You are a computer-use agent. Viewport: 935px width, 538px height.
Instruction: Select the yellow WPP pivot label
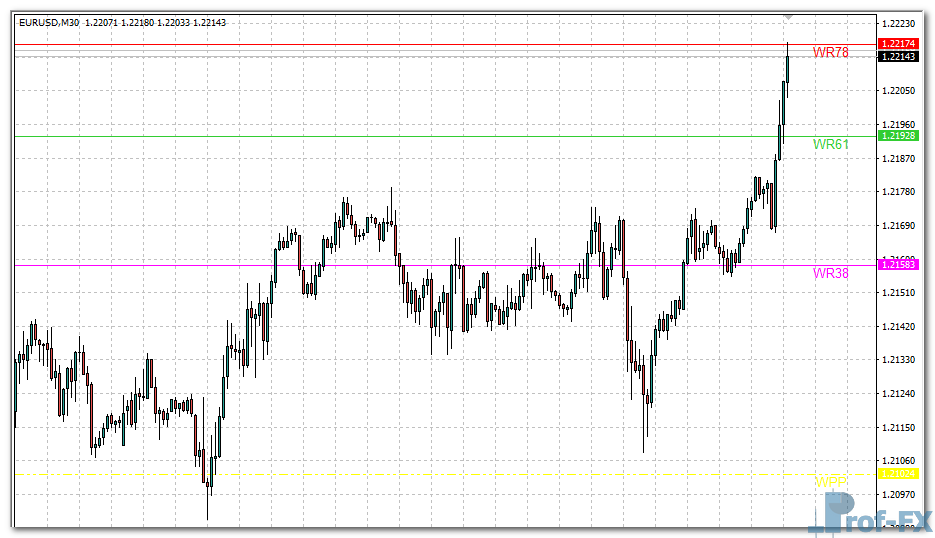(829, 482)
